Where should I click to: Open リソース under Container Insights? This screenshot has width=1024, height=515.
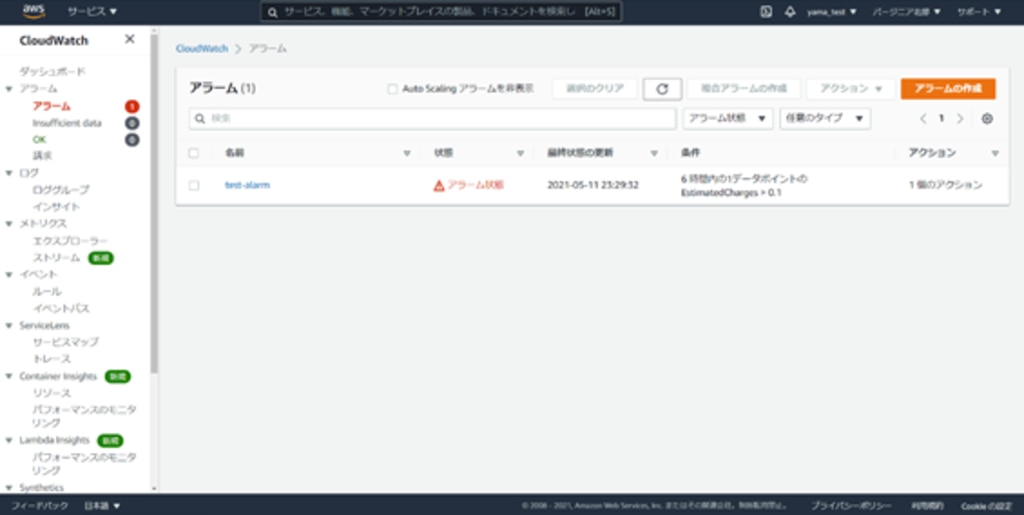click(x=52, y=393)
